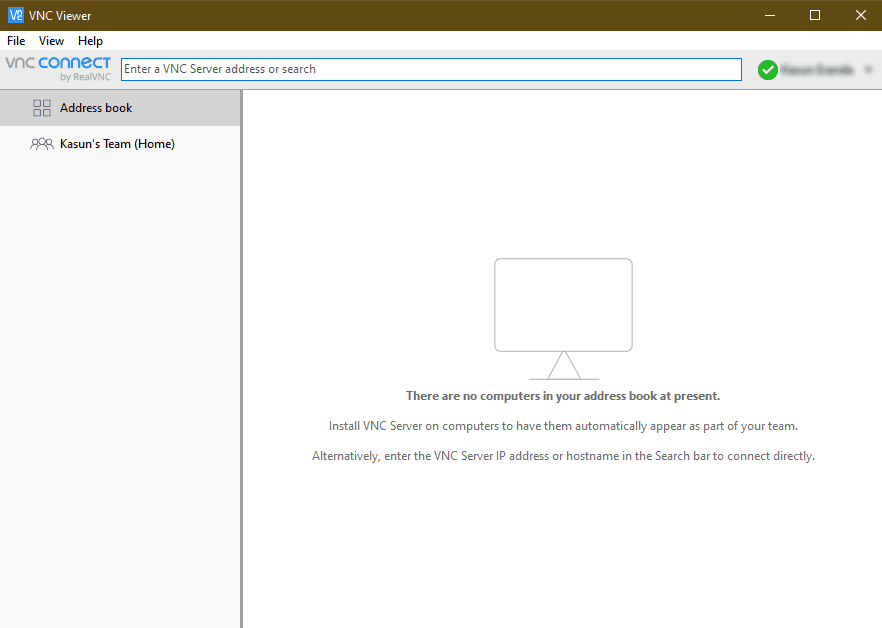Open the Help menu
Screen dimensions: 882x628
pyautogui.click(x=90, y=41)
